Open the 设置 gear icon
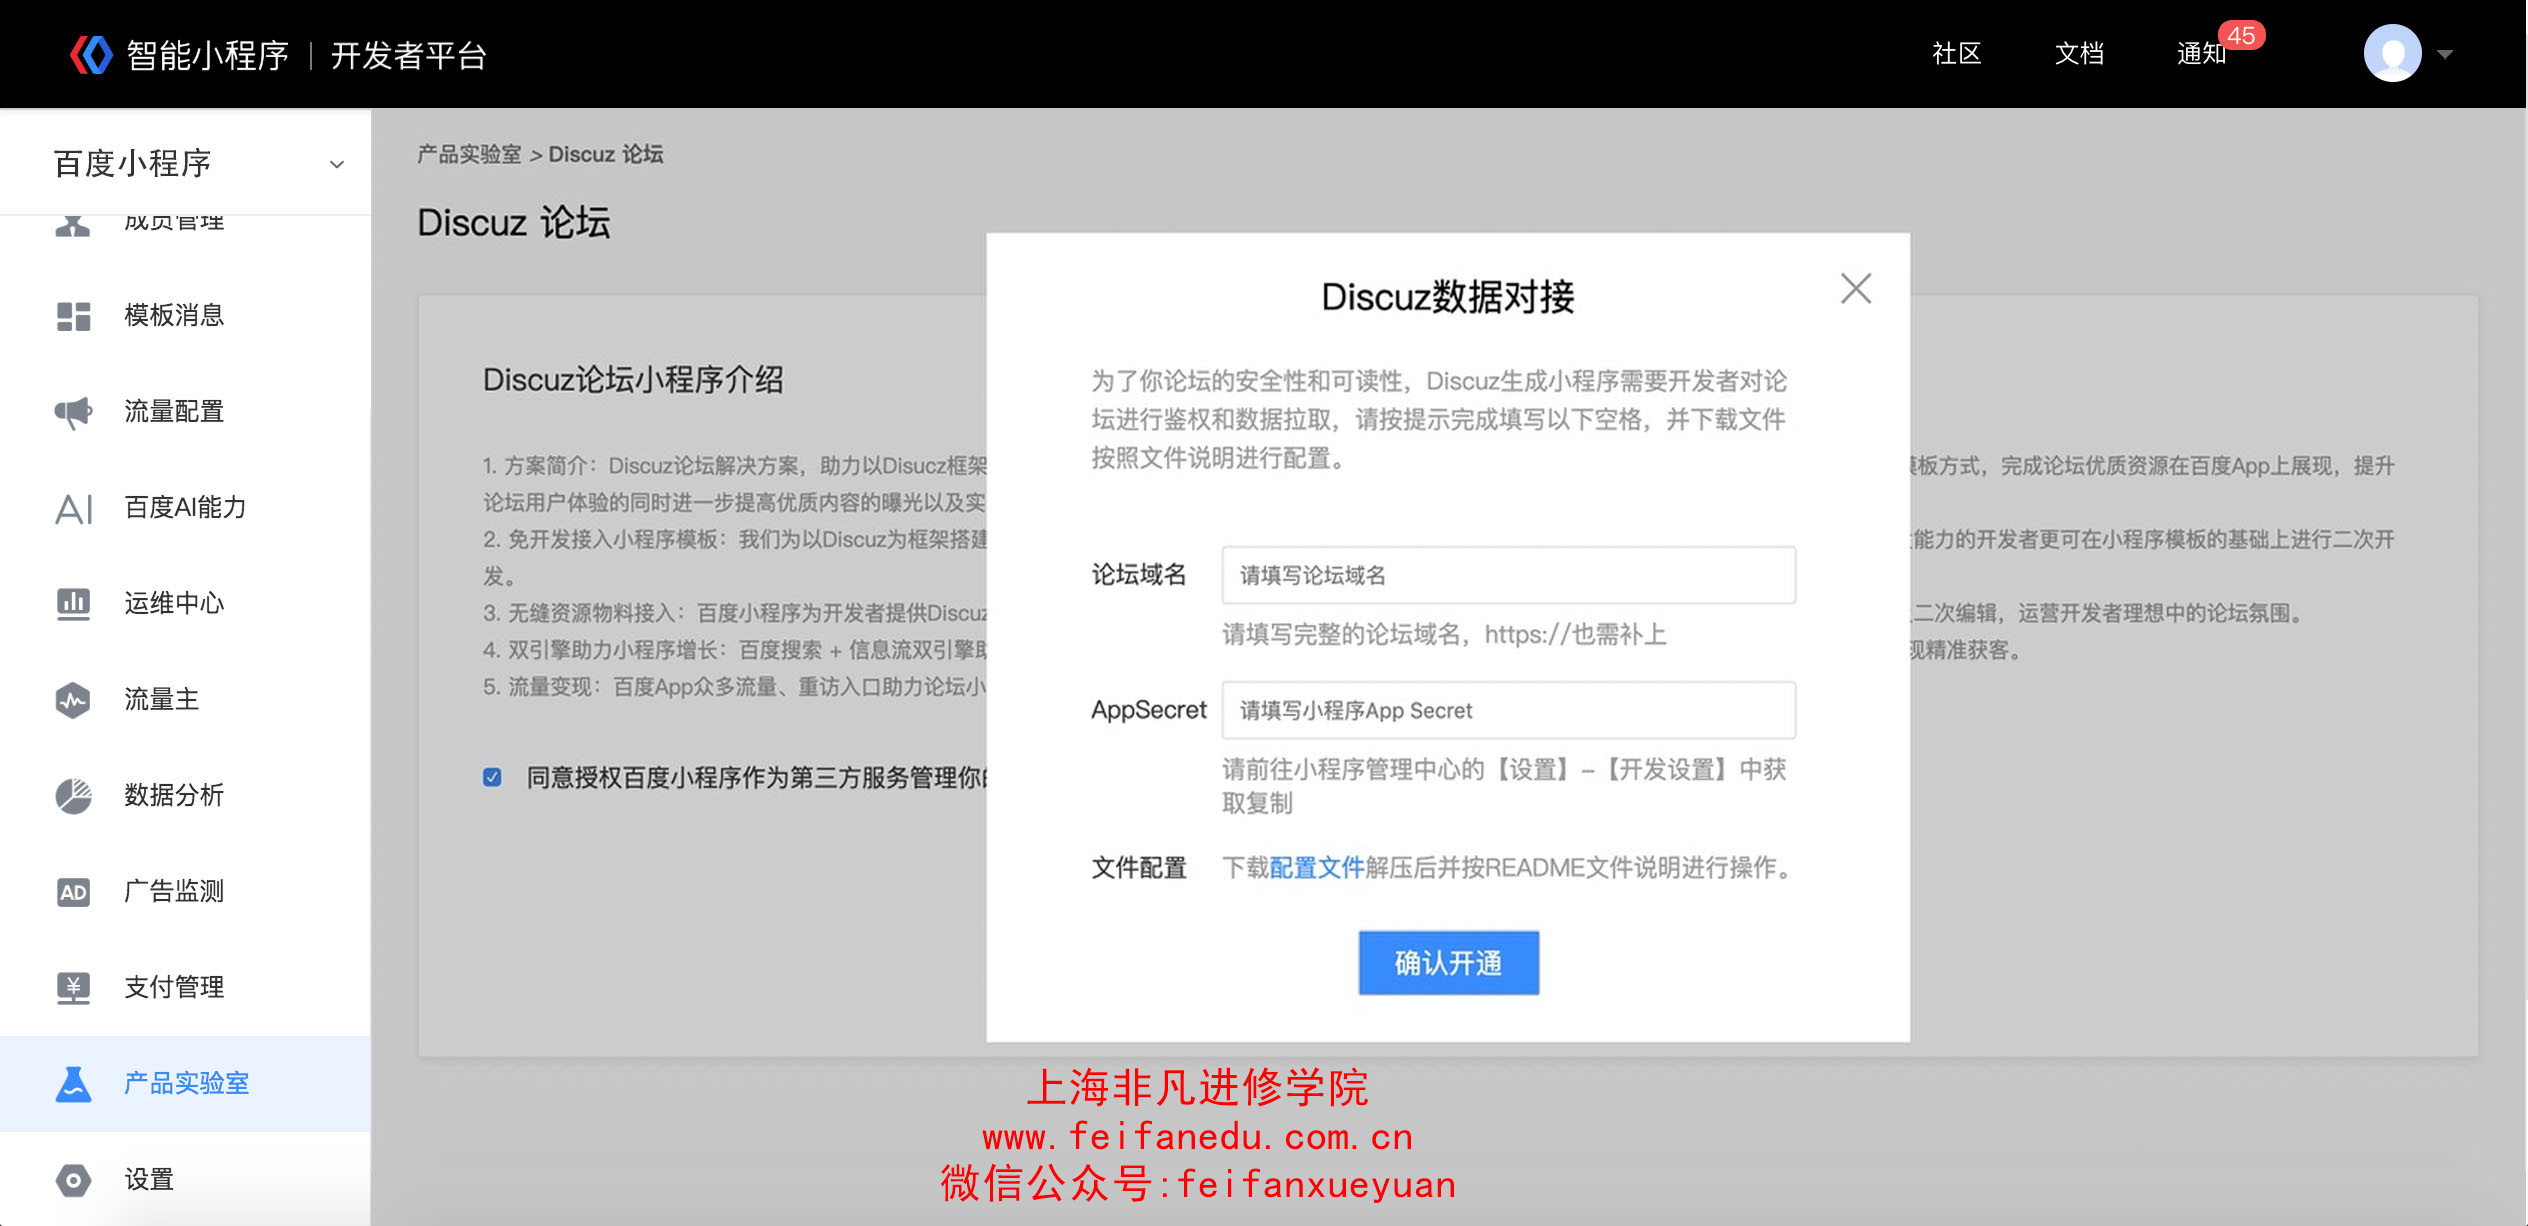2528x1226 pixels. (73, 1180)
